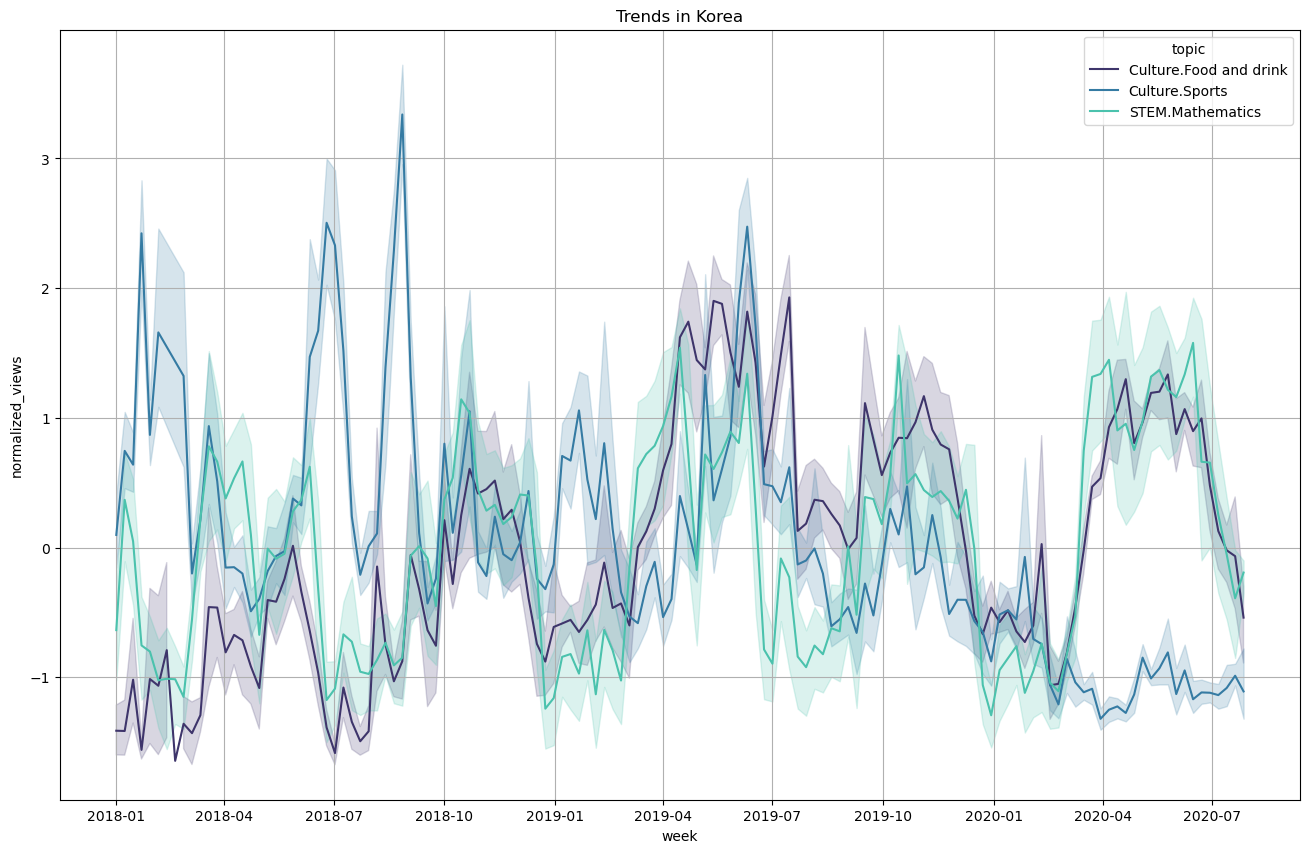1309x853 pixels.
Task: Click the y-axis tick label 1
Action: [48, 418]
